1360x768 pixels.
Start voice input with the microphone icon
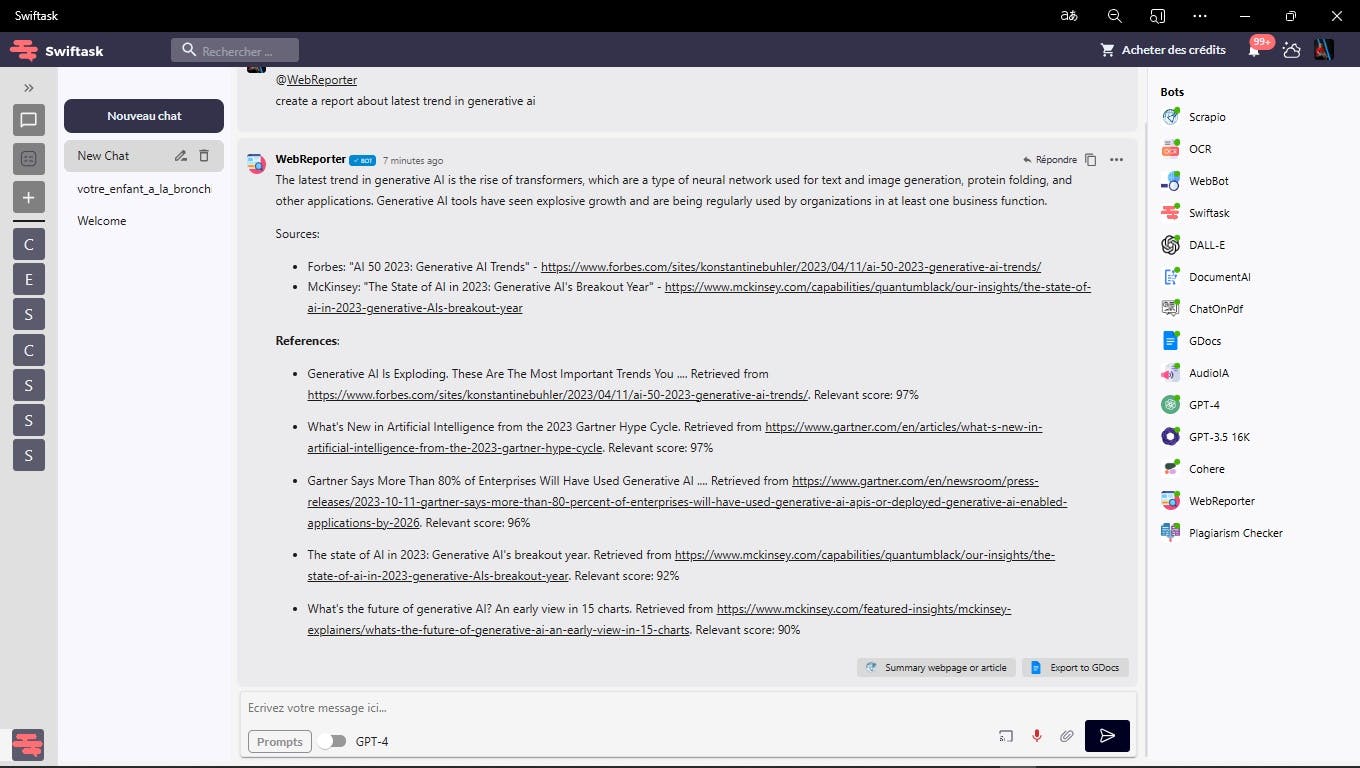1037,736
